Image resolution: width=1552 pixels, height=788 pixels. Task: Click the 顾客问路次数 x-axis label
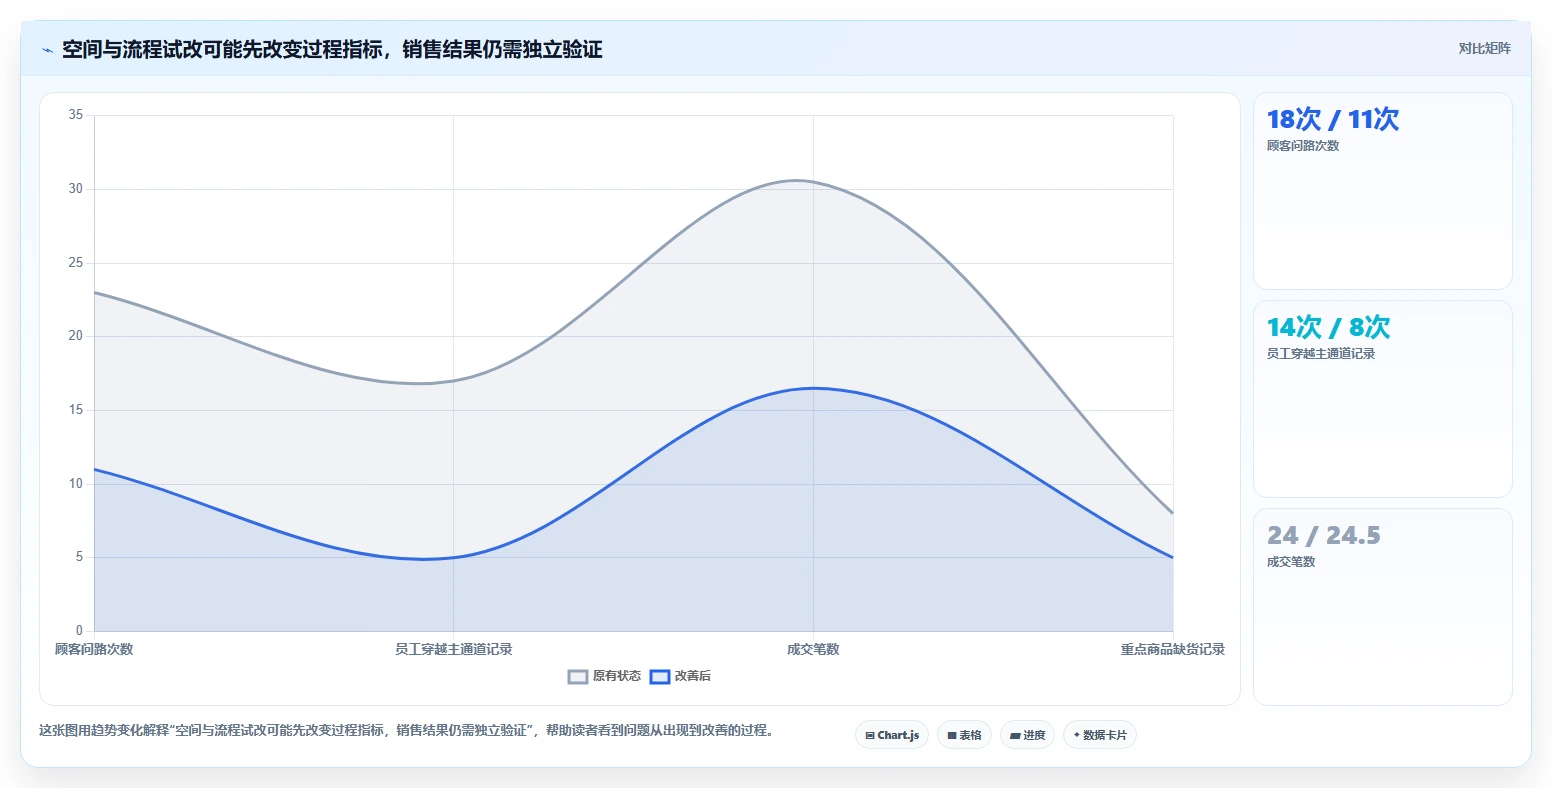click(x=94, y=649)
